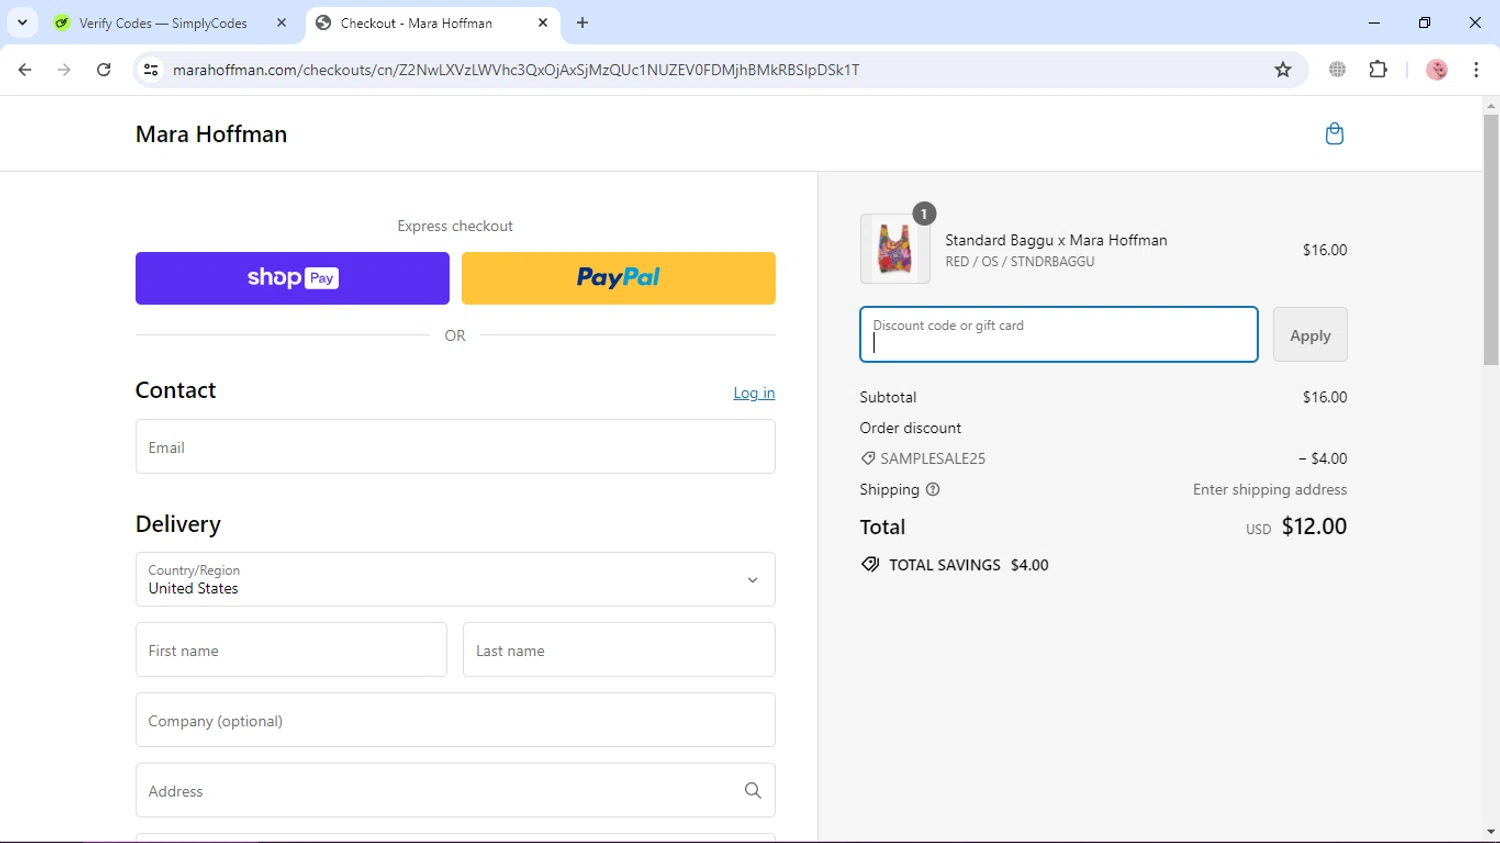The image size is (1500, 843).
Task: Open the Chrome three-dot menu
Action: [x=1476, y=70]
